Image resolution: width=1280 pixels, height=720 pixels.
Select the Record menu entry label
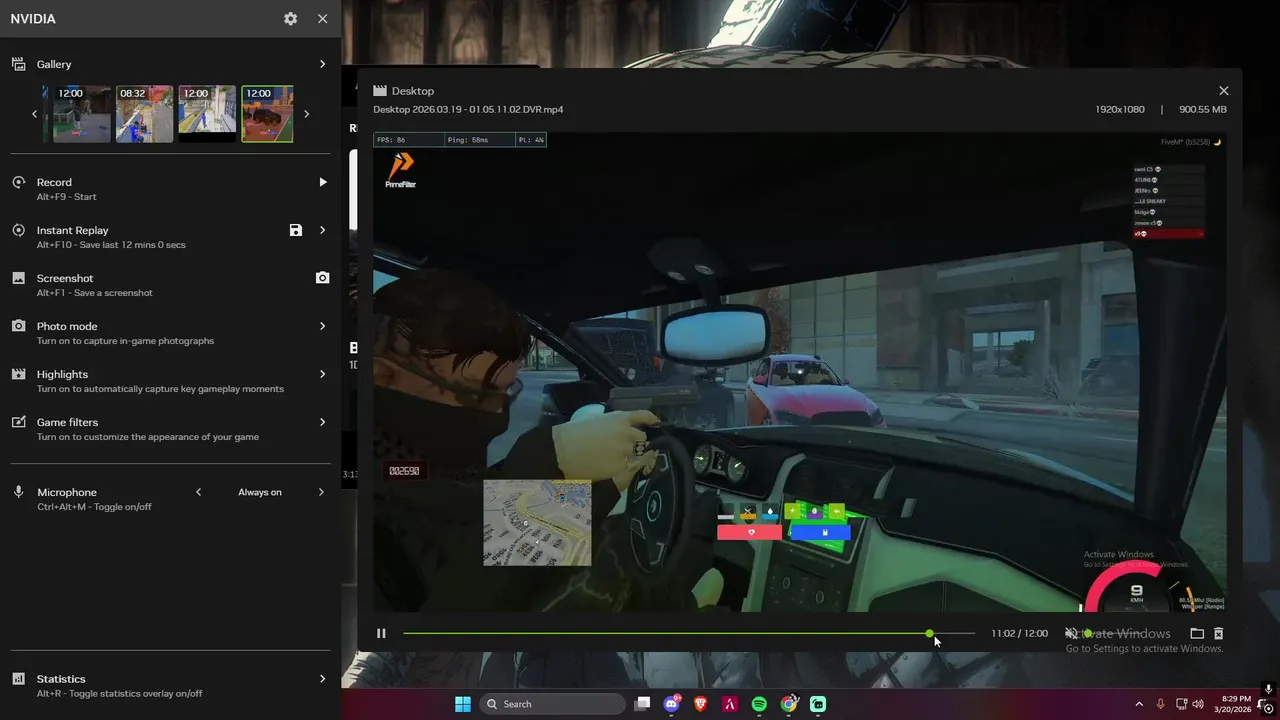pyautogui.click(x=54, y=182)
